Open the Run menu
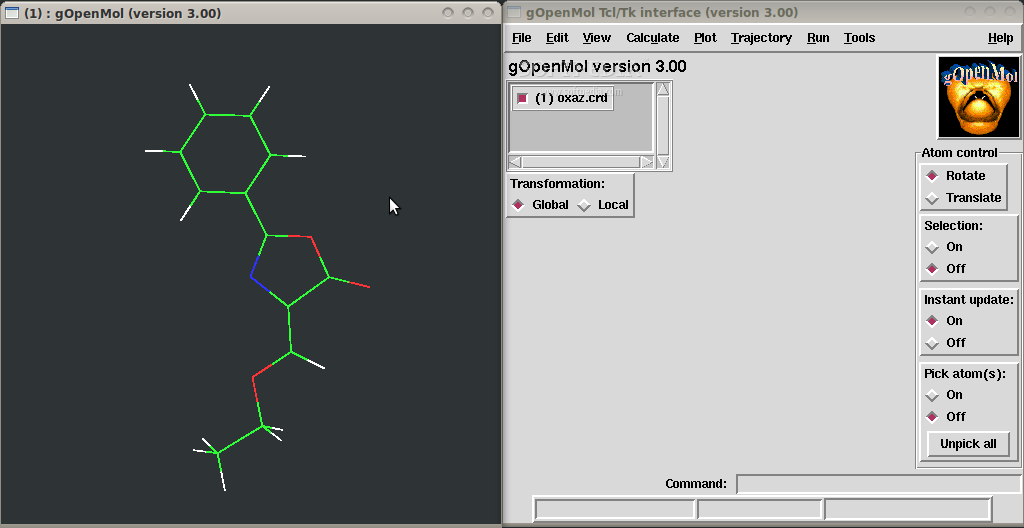This screenshot has width=1024, height=528. coord(818,38)
